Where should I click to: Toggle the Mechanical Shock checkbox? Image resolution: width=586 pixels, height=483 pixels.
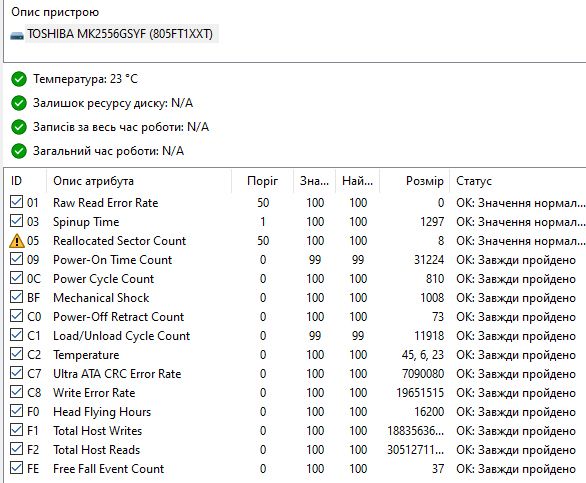(16, 297)
